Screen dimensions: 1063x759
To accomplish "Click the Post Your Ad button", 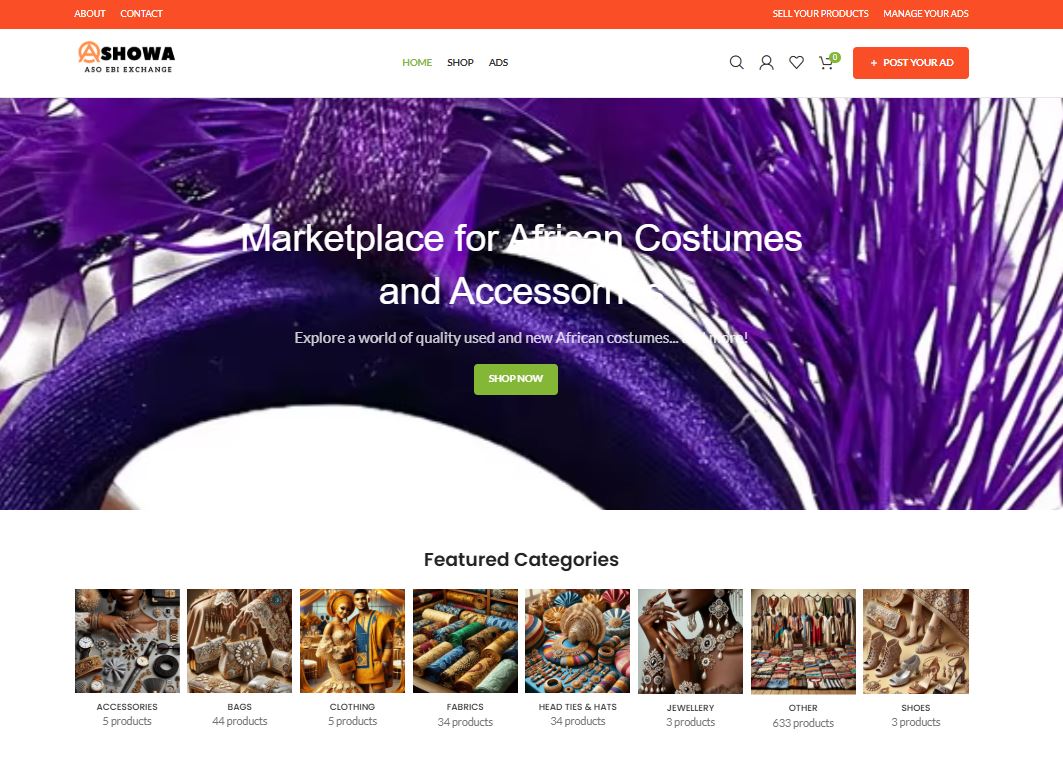I will tap(910, 62).
